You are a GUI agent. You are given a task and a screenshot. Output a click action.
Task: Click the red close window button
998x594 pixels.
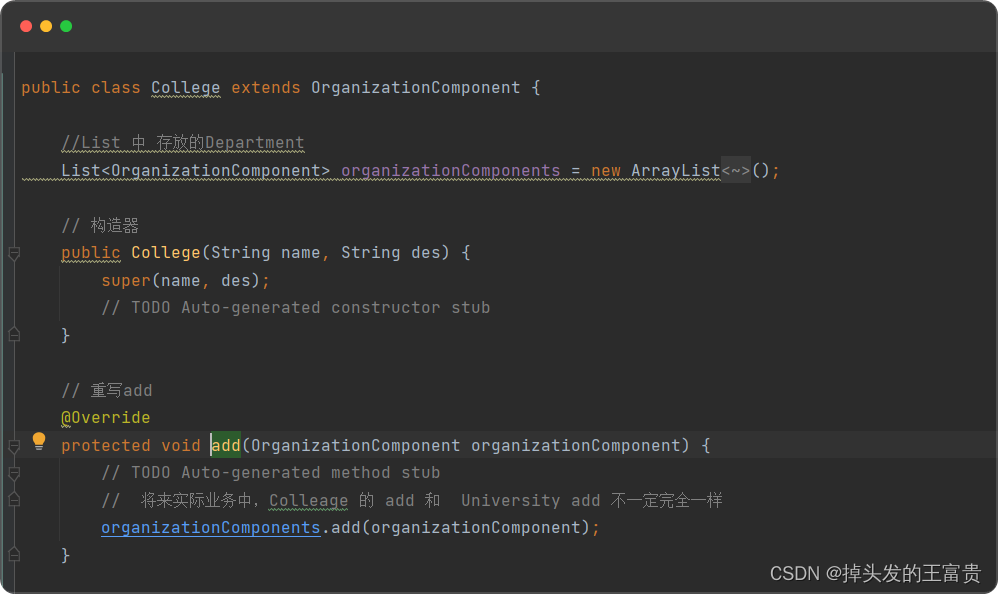(x=26, y=26)
